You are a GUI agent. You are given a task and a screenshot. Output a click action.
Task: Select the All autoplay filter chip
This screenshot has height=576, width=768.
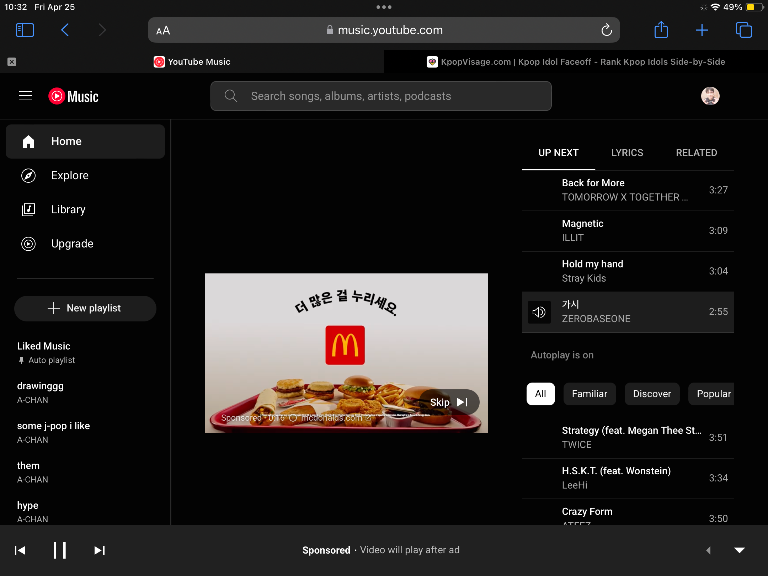pos(541,394)
